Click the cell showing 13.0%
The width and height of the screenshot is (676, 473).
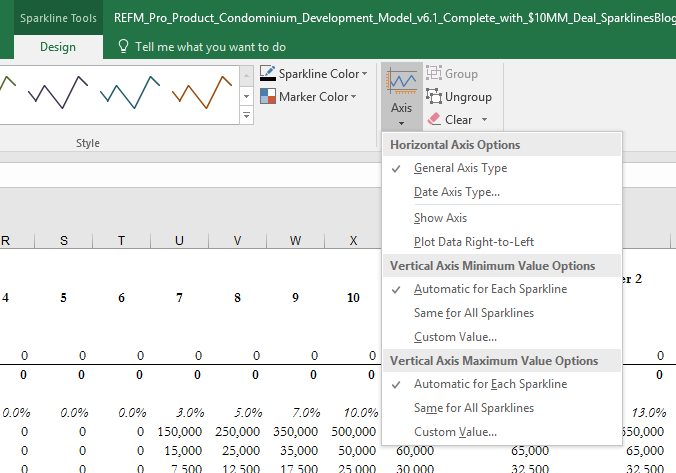[649, 413]
